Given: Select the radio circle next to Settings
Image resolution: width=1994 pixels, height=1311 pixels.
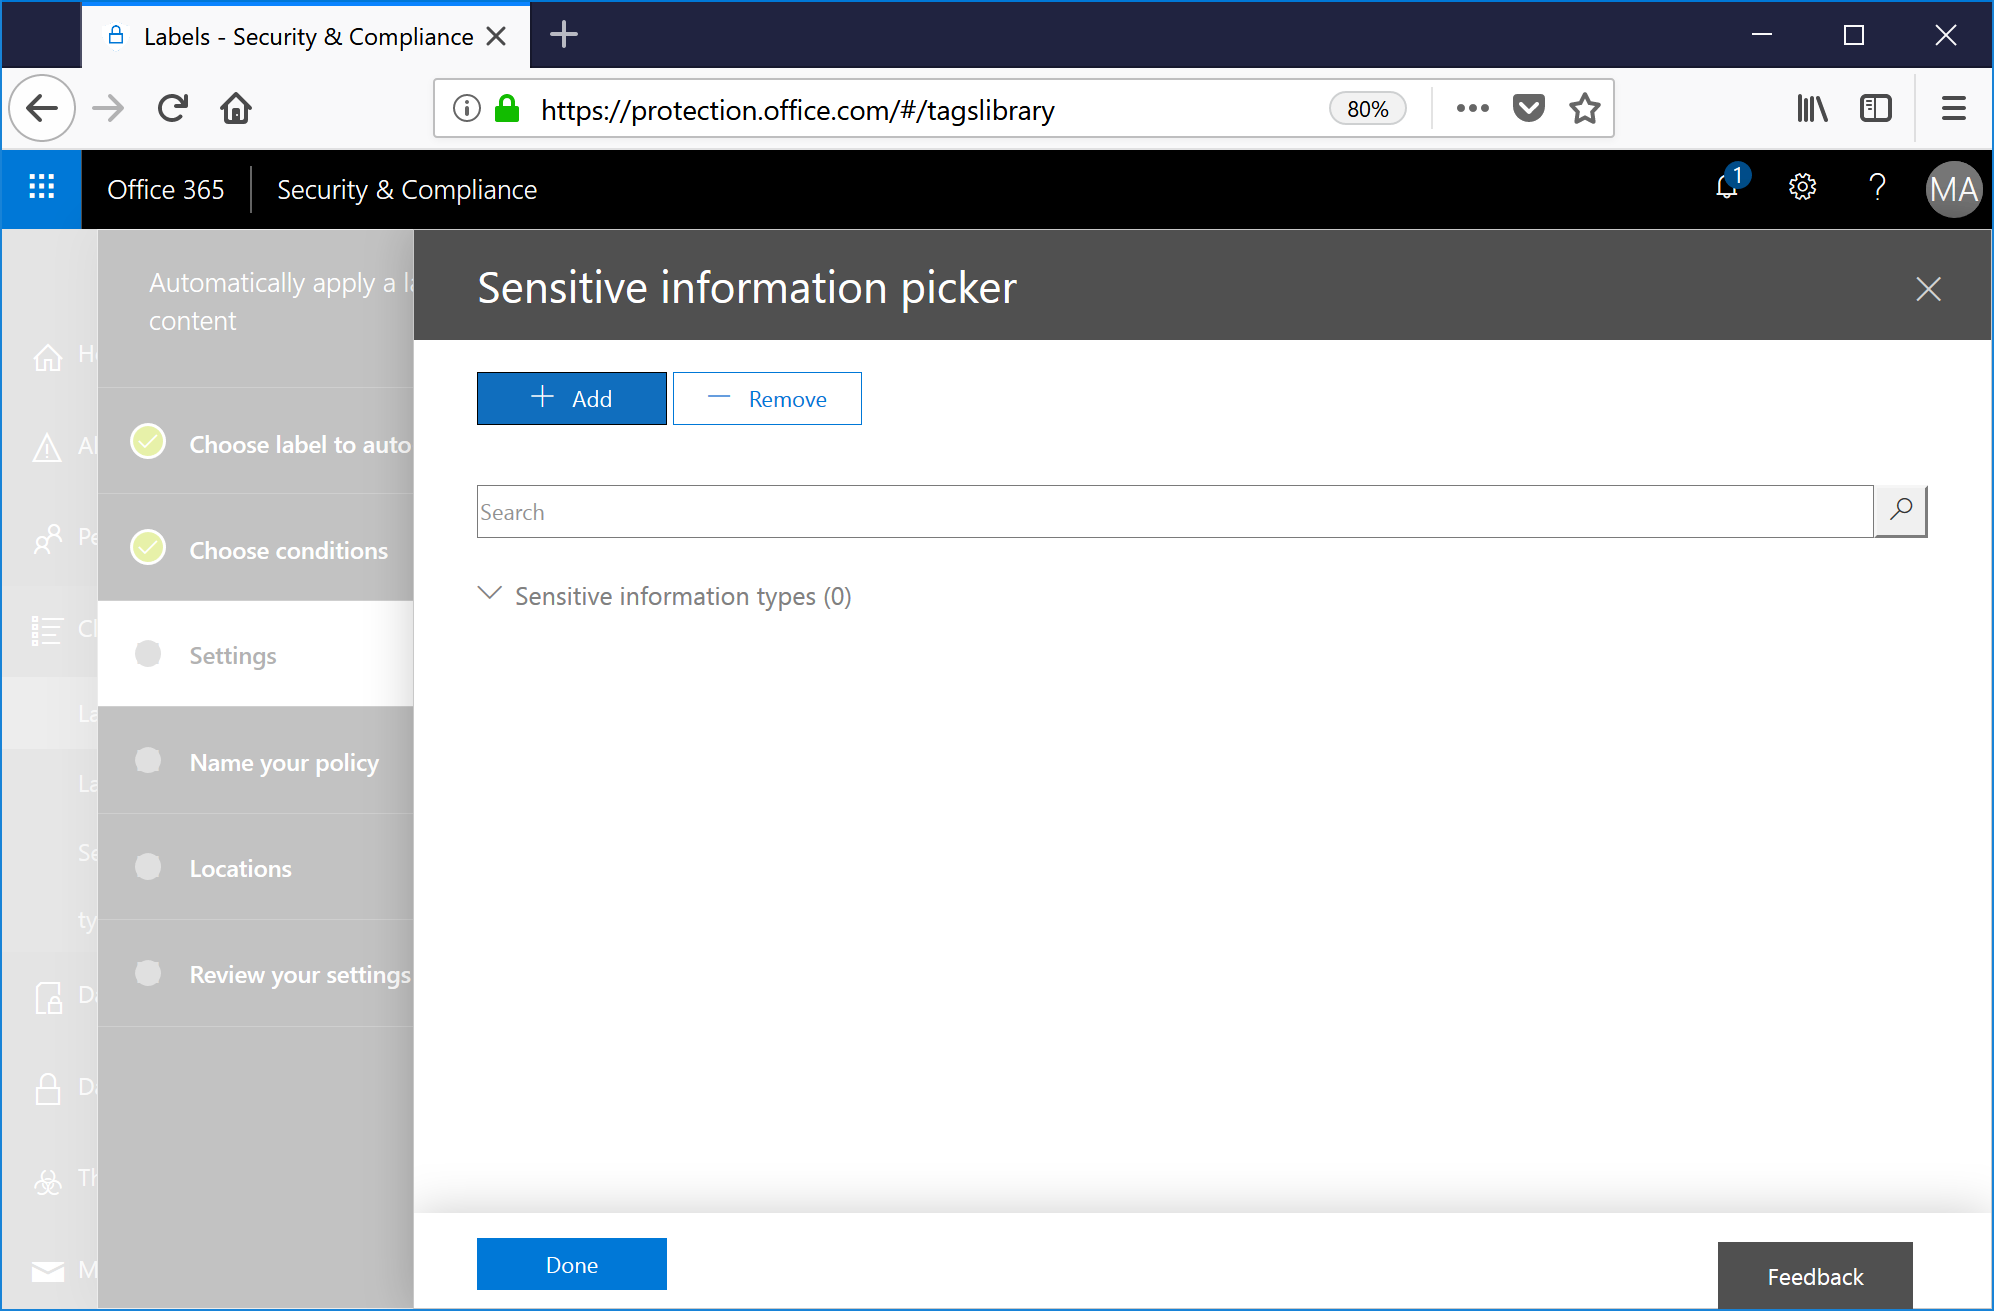Looking at the screenshot, I should click(x=148, y=653).
